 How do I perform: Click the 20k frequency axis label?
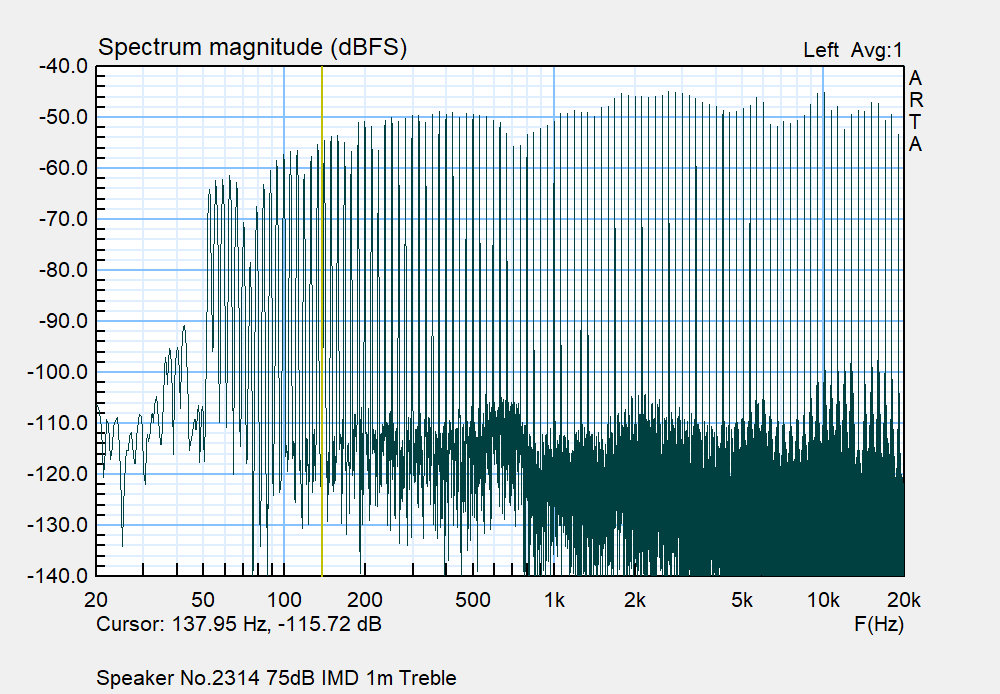[903, 600]
